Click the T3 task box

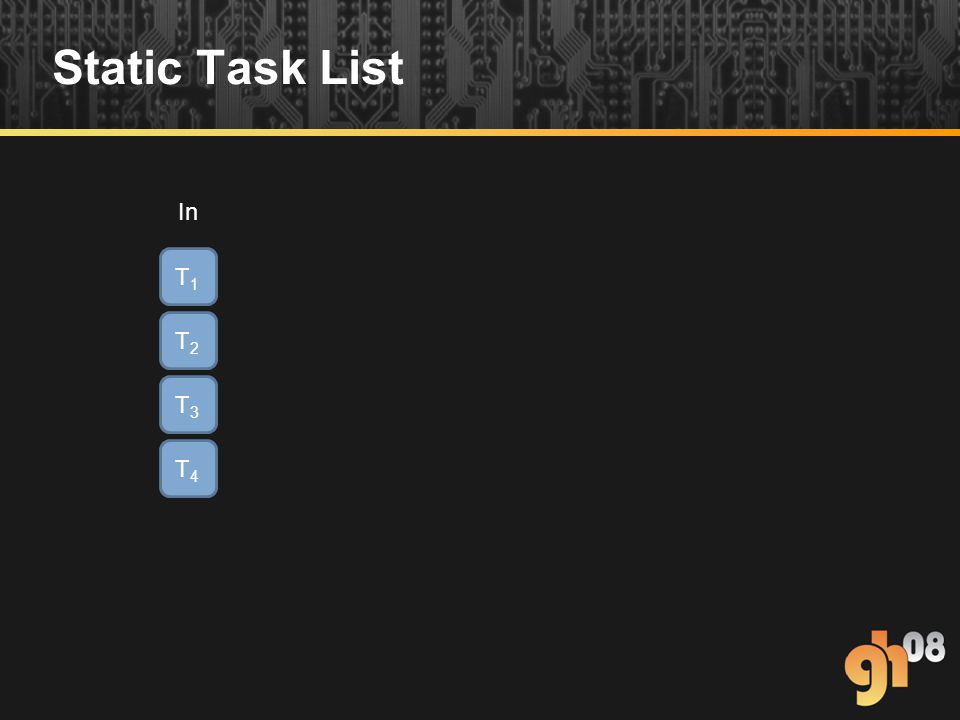point(189,405)
